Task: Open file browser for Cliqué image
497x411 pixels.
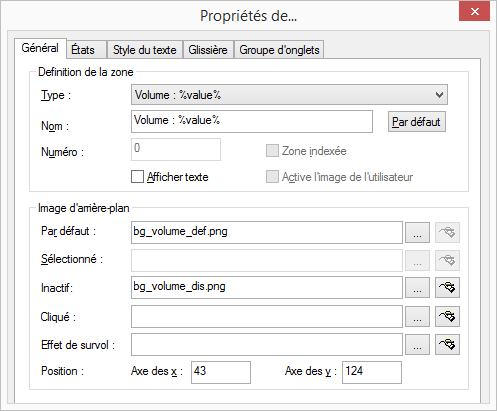Action: [x=417, y=316]
